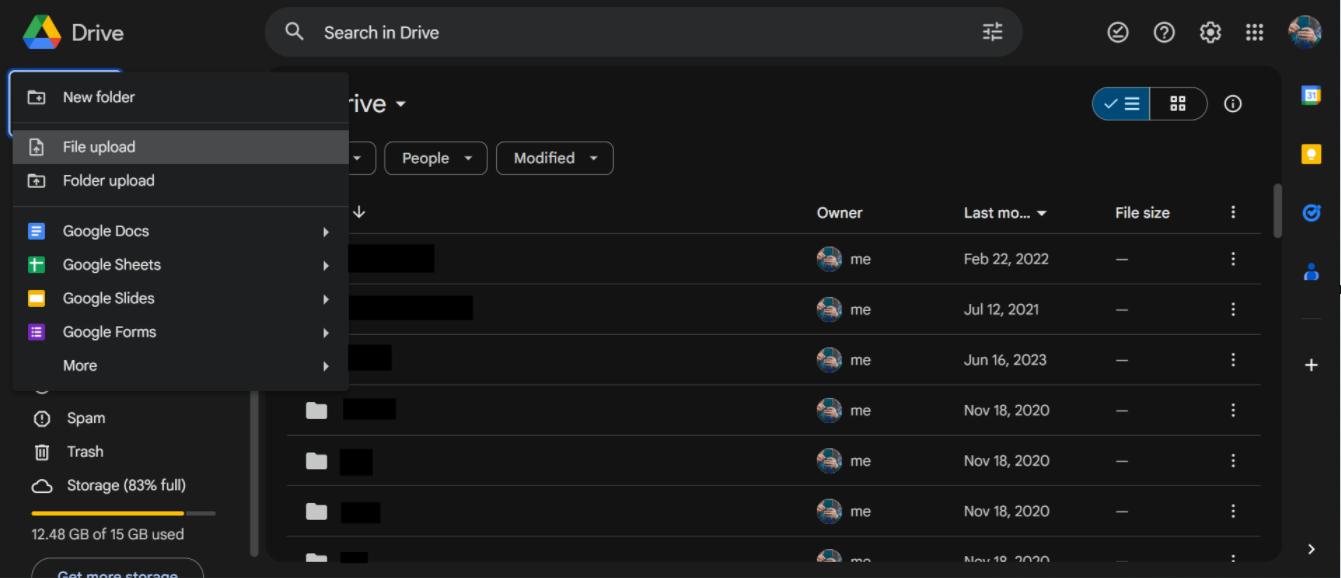This screenshot has width=1341, height=578.
Task: Click the Trash bin icon
Action: coord(42,452)
